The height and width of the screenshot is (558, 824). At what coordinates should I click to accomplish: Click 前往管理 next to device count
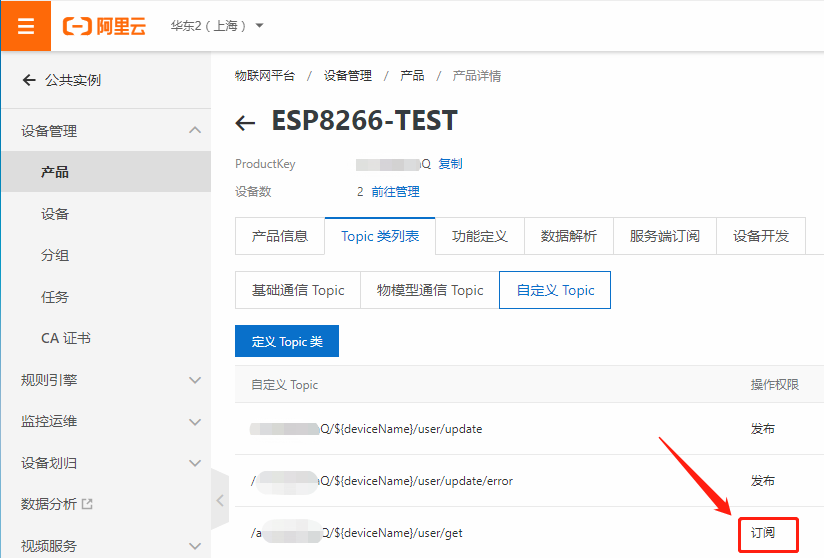(x=395, y=192)
